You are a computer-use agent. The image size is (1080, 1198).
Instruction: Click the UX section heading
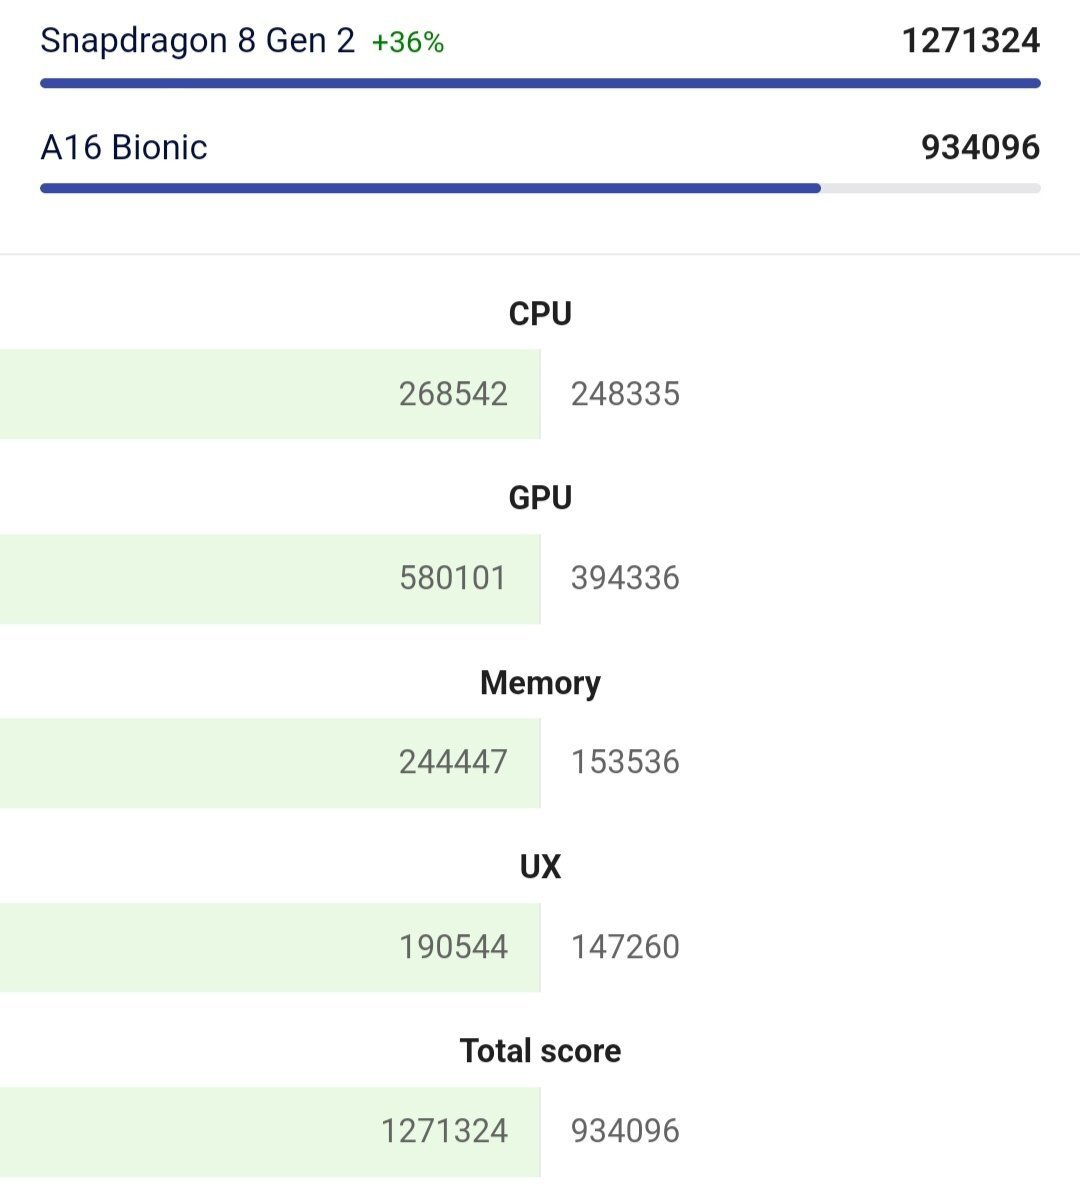pos(540,867)
